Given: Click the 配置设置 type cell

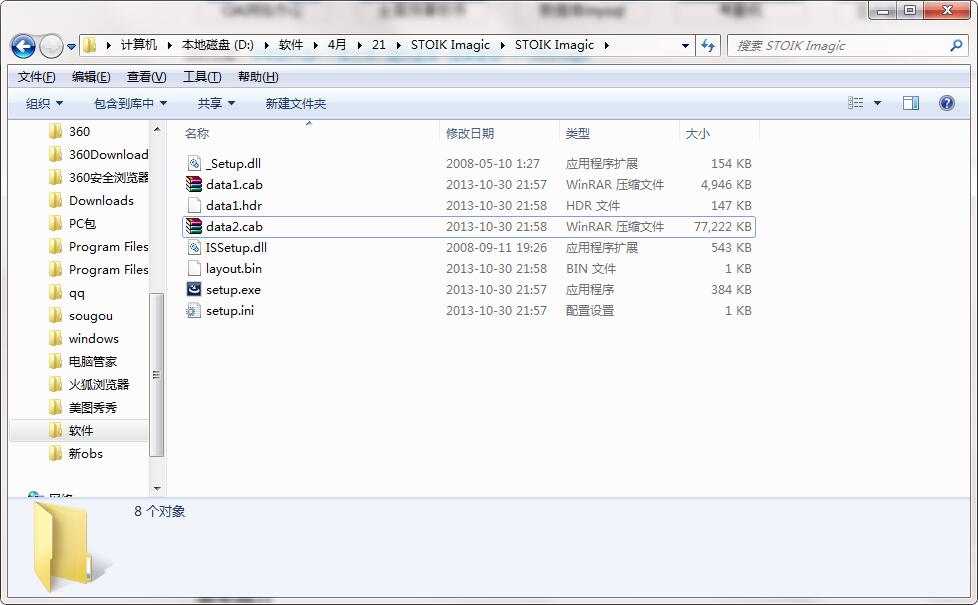Looking at the screenshot, I should point(590,311).
